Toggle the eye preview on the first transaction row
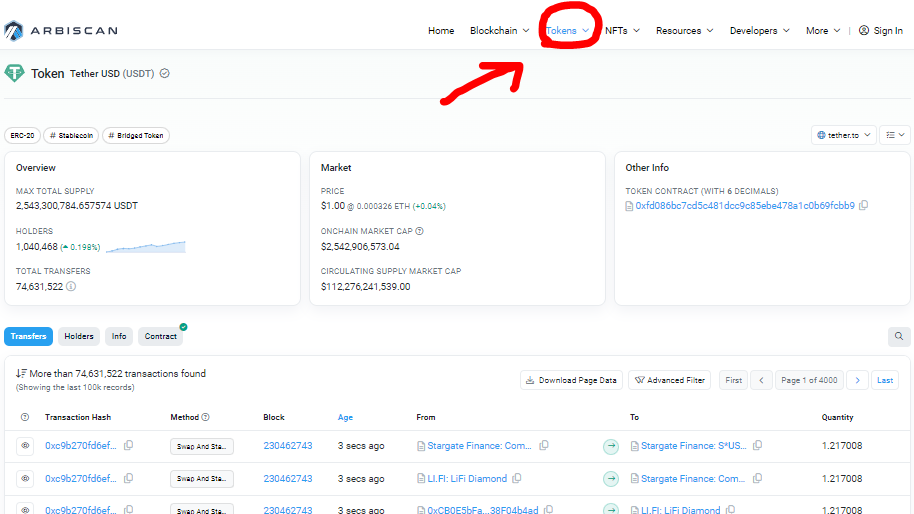Image resolution: width=914 pixels, height=514 pixels. tap(25, 446)
